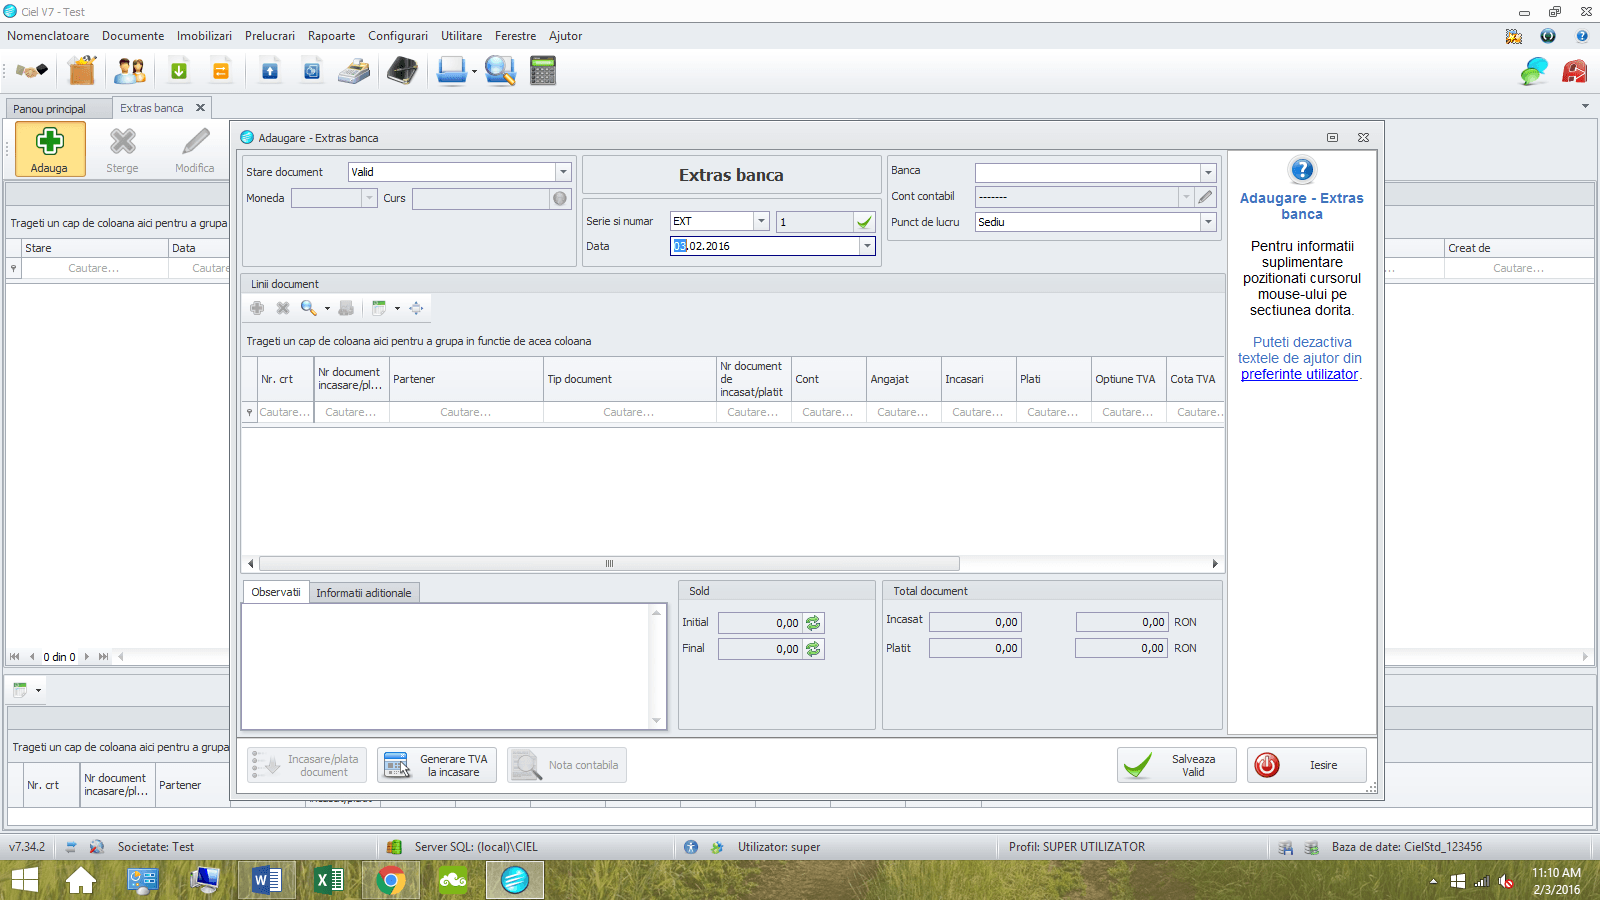1600x900 pixels.
Task: Click the red phone support icon
Action: tap(1575, 71)
